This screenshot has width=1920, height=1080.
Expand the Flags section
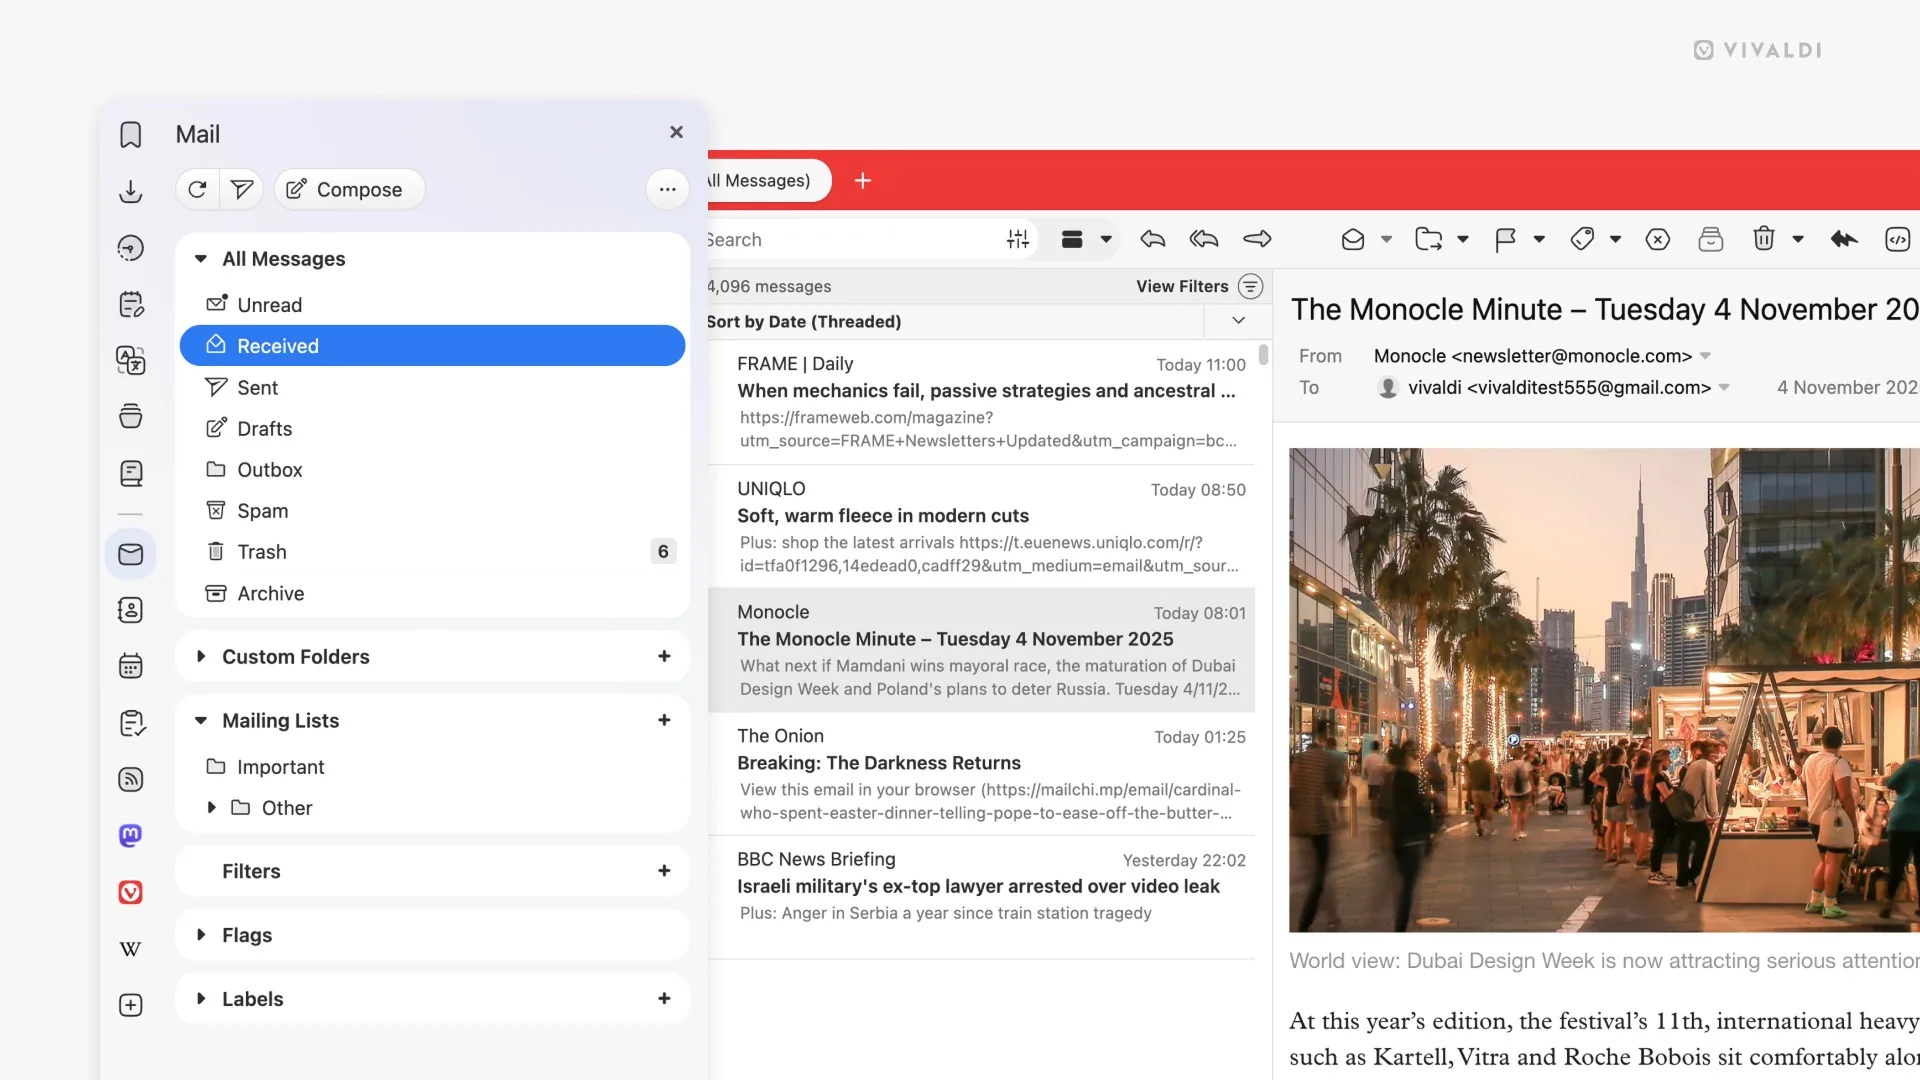coord(201,935)
